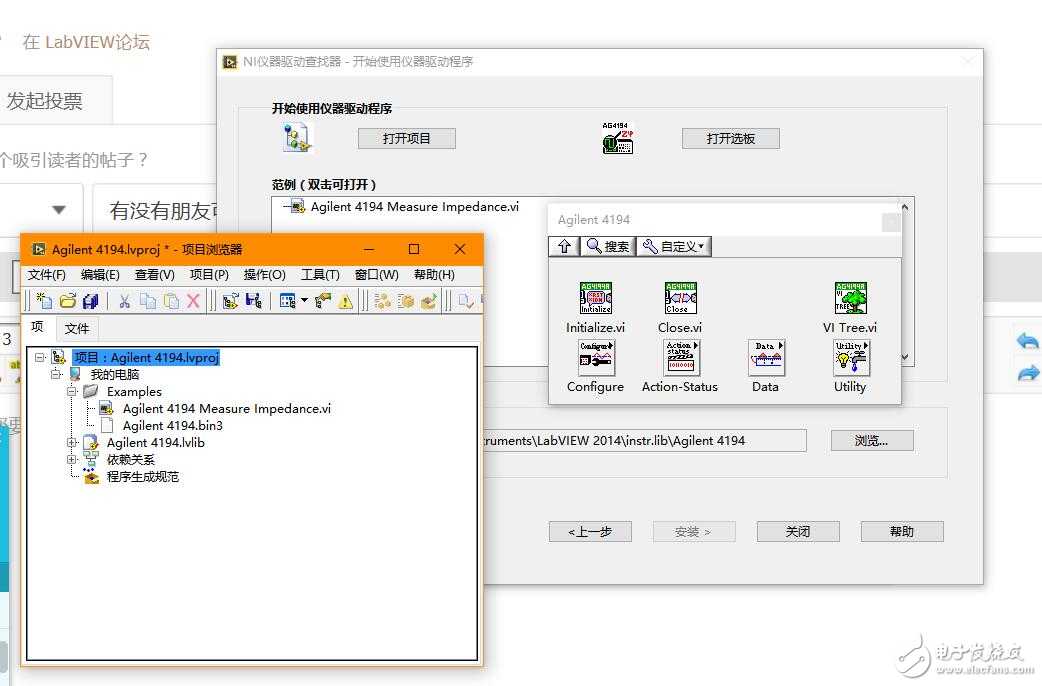Click the New item toolbar icon in Project Explorer

pos(44,301)
